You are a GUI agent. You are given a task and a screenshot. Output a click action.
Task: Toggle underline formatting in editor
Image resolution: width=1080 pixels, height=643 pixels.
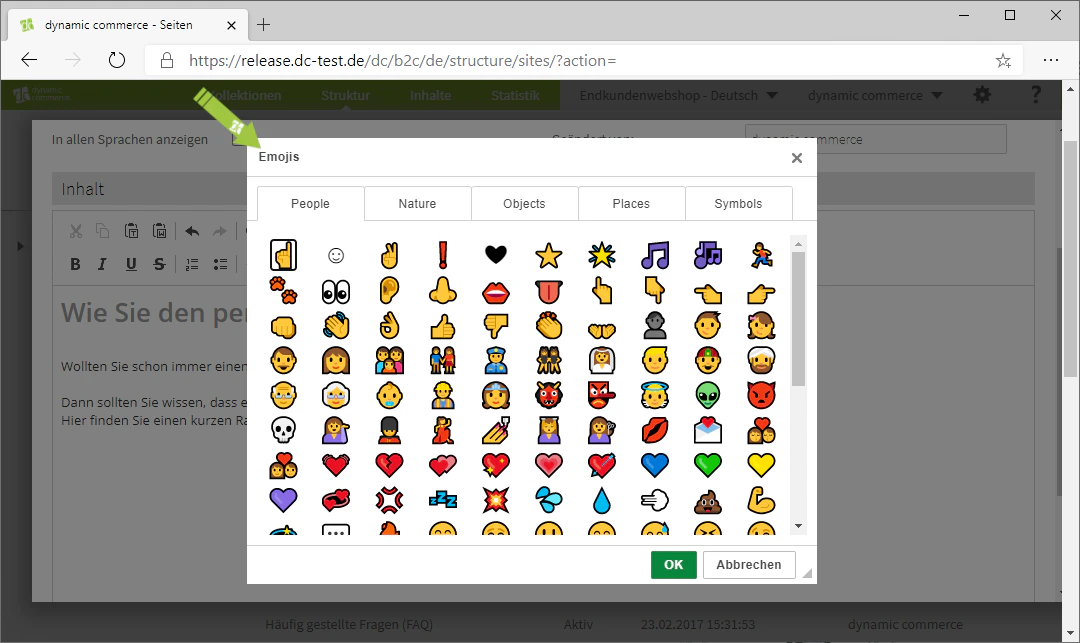pos(131,264)
